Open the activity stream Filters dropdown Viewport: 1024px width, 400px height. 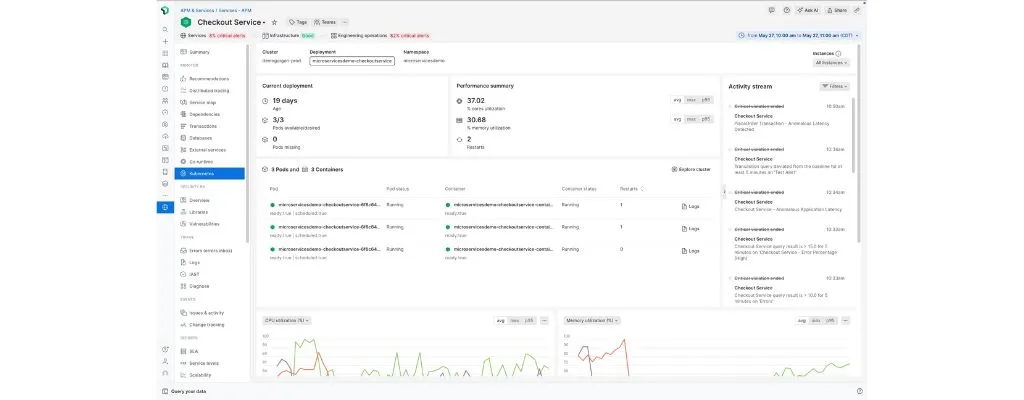pyautogui.click(x=835, y=86)
